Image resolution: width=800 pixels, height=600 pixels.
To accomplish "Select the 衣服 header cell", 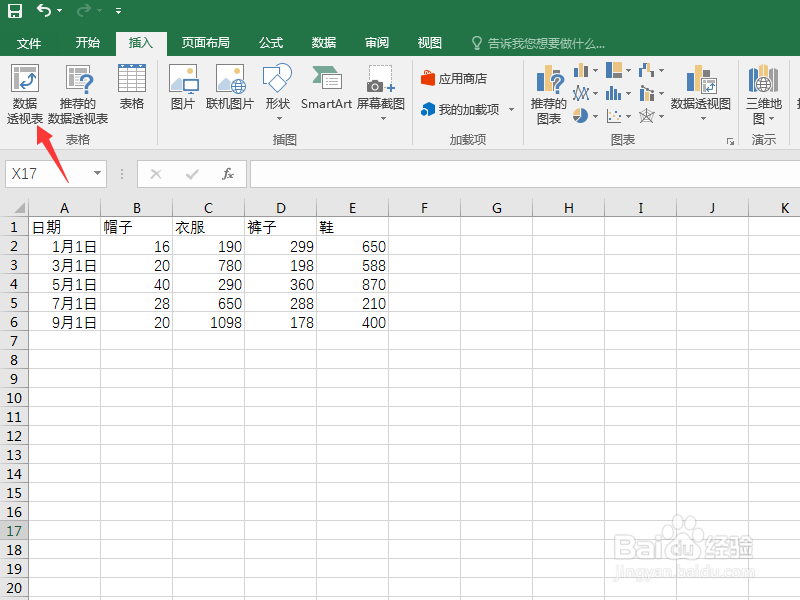I will [x=208, y=227].
